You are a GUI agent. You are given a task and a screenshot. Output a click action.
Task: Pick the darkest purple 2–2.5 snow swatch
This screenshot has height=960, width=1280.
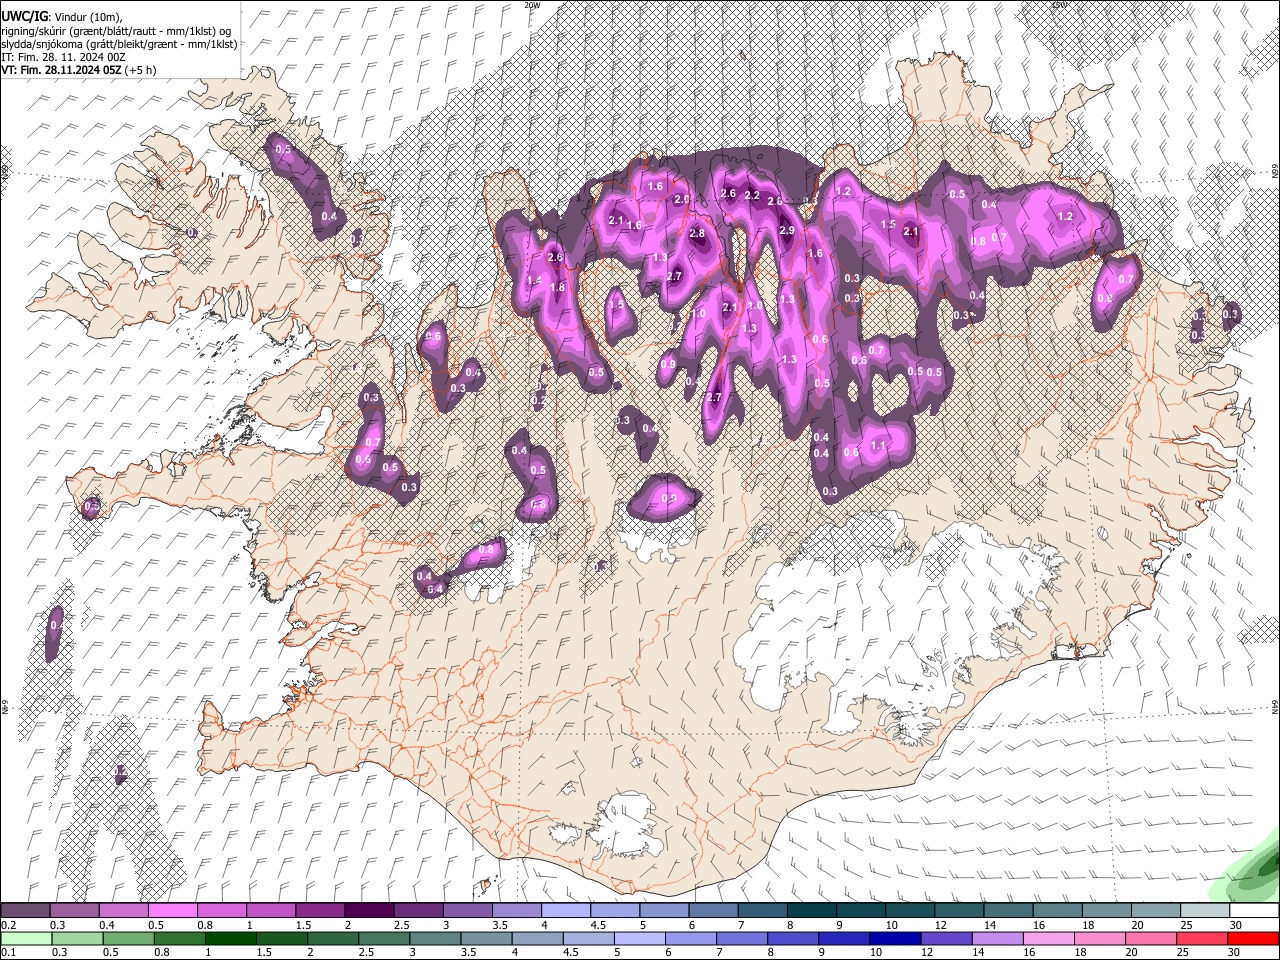point(369,911)
